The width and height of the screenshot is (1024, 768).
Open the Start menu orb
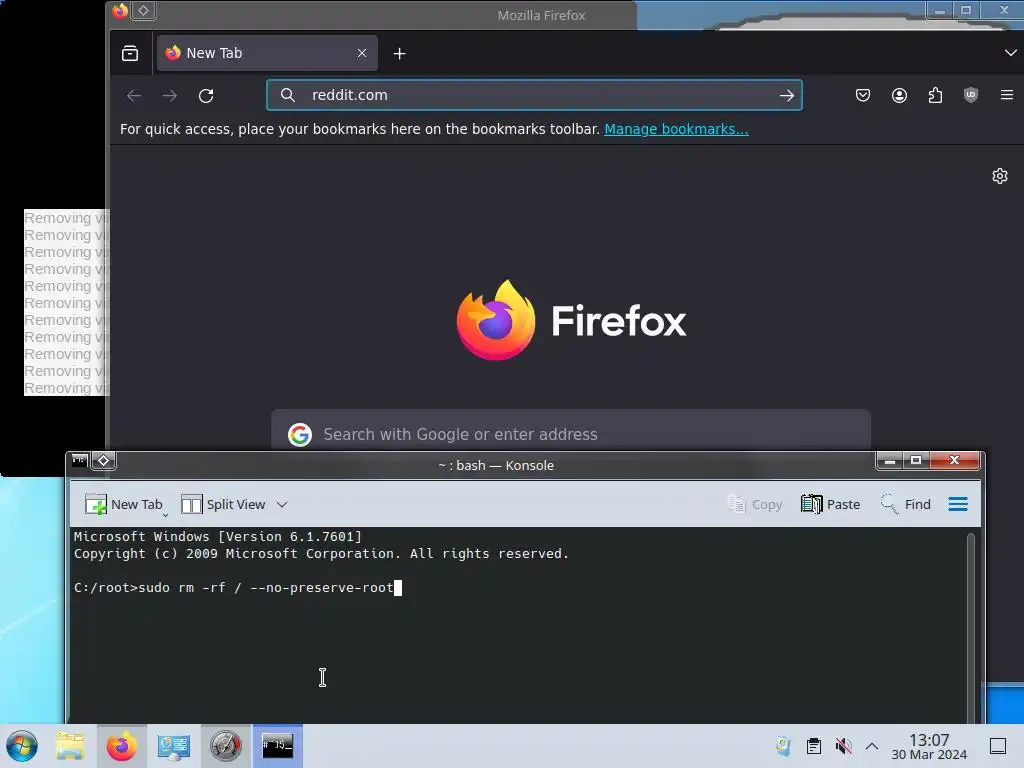(22, 746)
